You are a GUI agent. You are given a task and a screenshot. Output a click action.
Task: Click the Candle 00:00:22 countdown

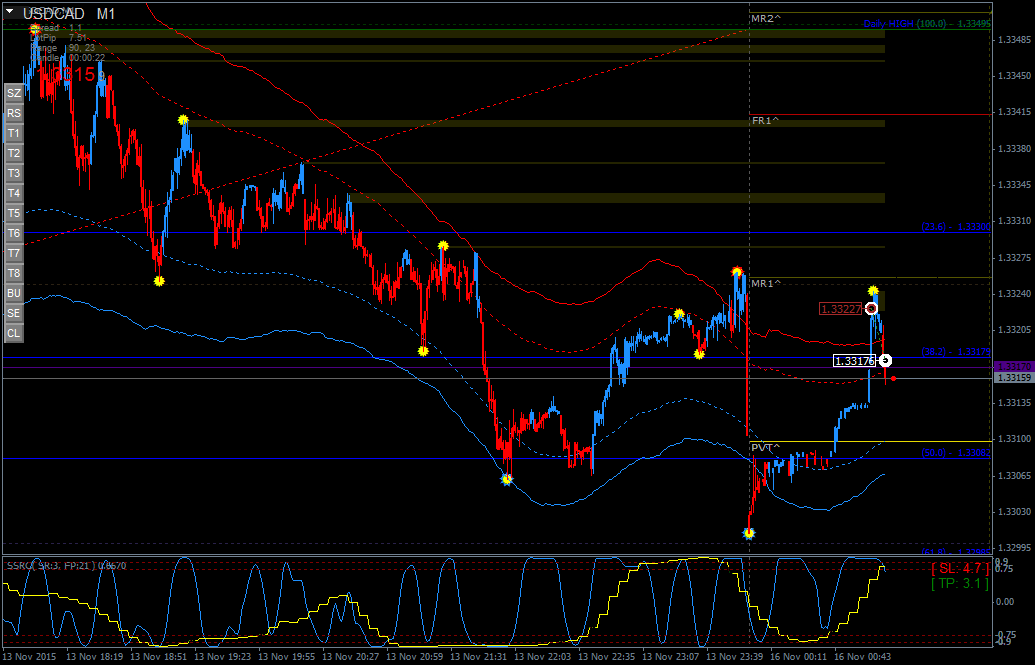click(67, 58)
